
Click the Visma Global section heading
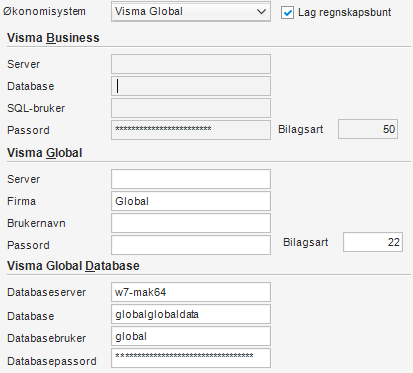45,153
